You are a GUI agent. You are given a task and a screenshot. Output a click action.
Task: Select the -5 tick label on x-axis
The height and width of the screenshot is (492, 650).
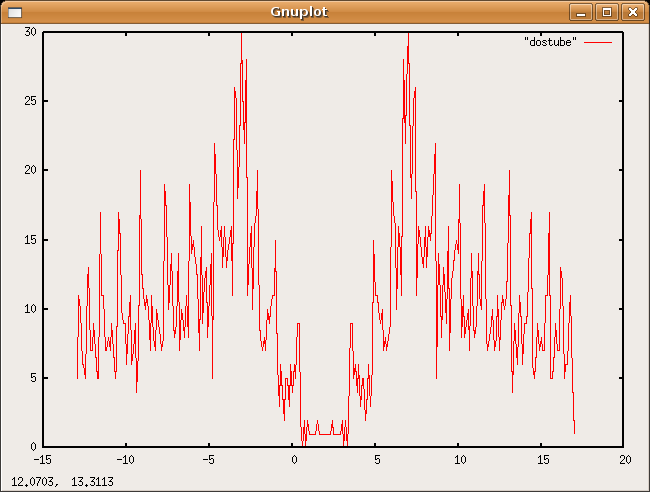(x=209, y=460)
